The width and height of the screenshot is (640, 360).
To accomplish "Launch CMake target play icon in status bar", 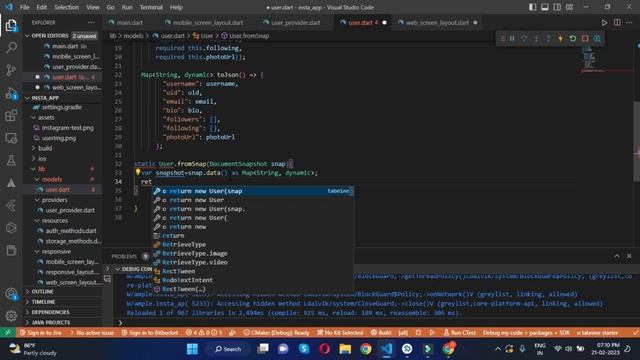I will [x=432, y=333].
